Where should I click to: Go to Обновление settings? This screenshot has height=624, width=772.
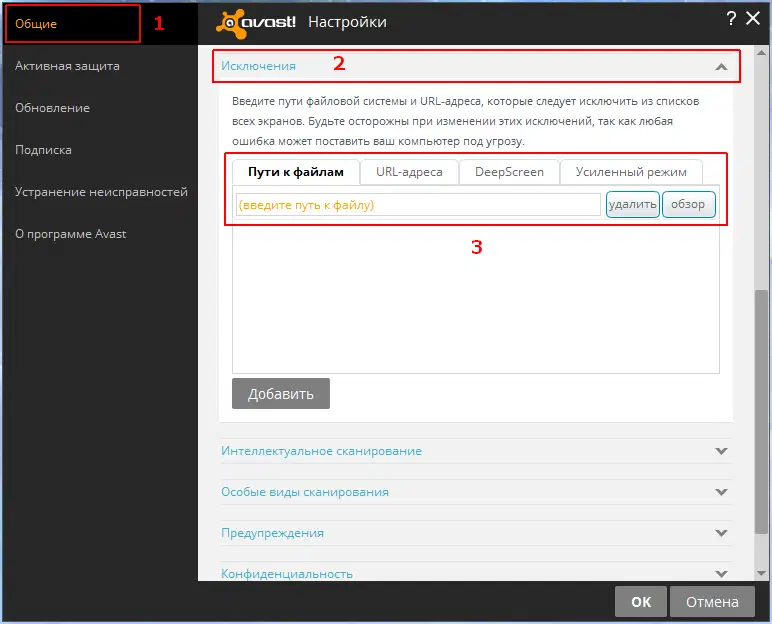tap(52, 108)
